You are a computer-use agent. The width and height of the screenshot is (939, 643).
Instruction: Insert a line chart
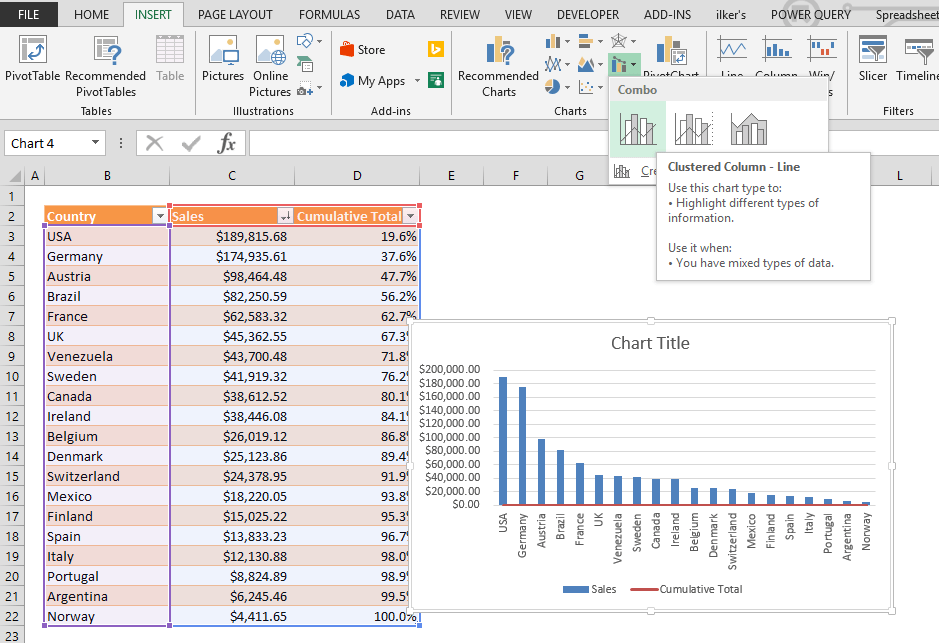[553, 64]
